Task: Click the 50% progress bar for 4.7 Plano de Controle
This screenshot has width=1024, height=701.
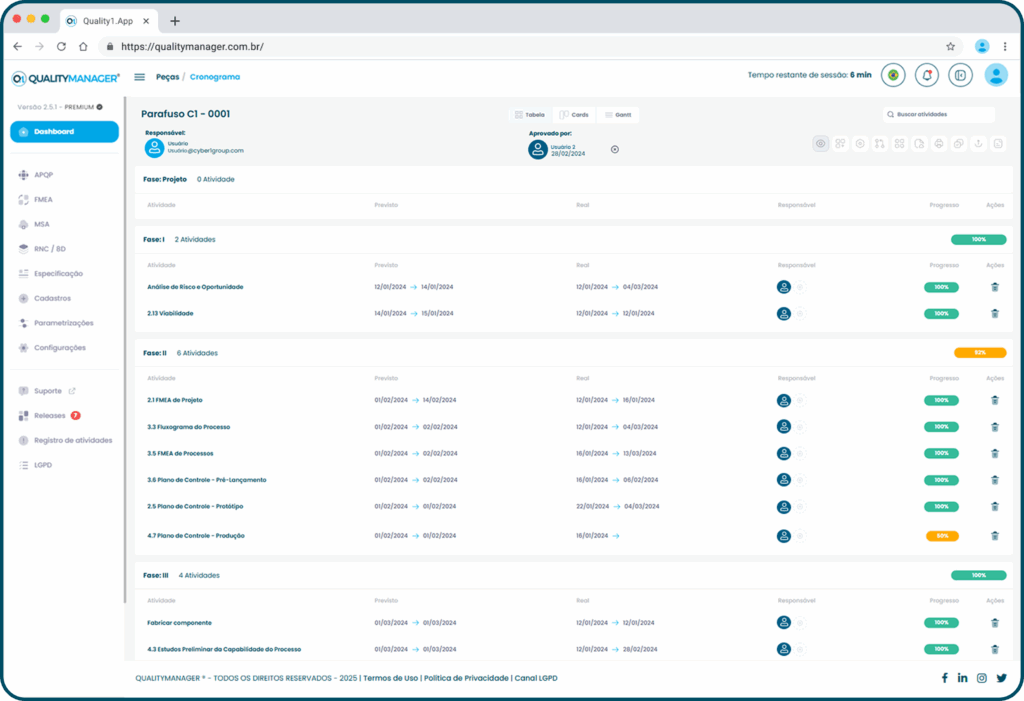Action: [941, 536]
